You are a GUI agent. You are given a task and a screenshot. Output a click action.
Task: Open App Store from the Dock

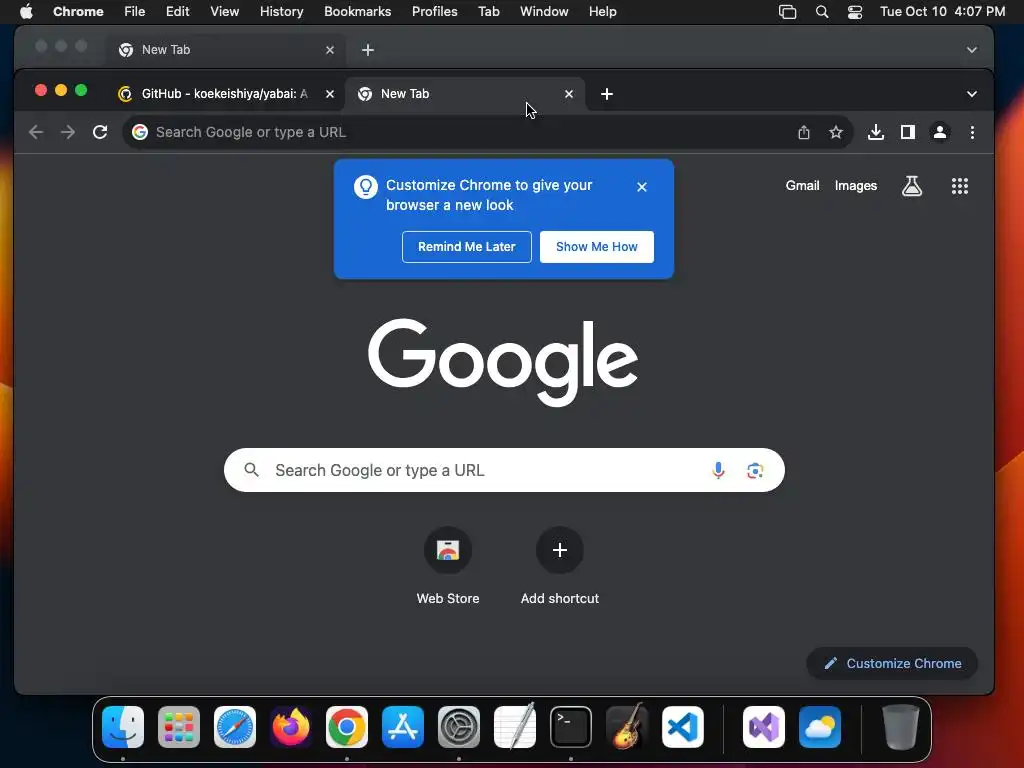click(403, 727)
